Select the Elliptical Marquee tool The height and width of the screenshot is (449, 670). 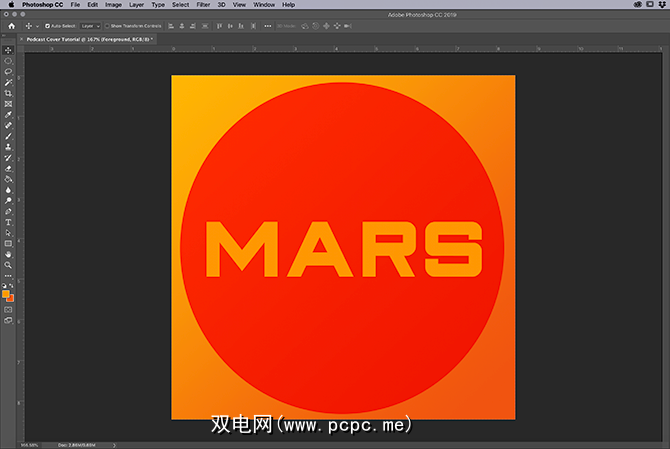click(8, 61)
